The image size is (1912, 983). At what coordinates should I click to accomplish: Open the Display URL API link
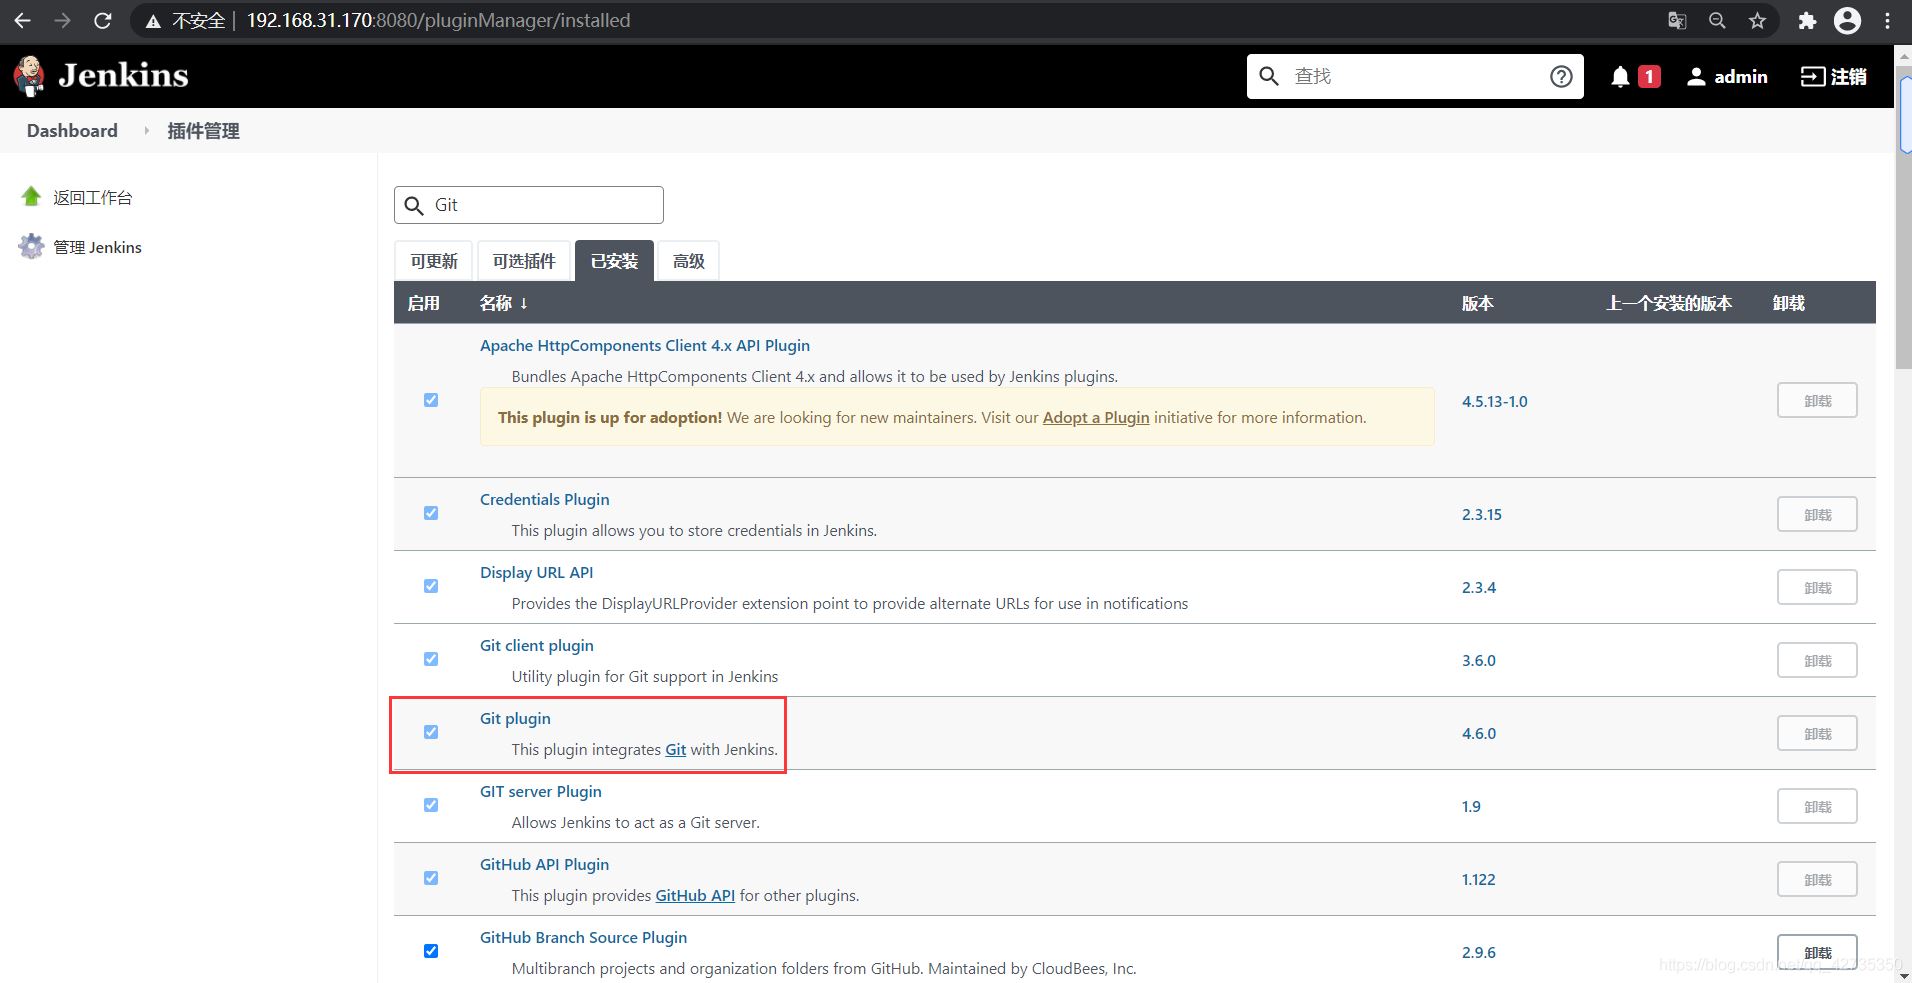pyautogui.click(x=536, y=572)
